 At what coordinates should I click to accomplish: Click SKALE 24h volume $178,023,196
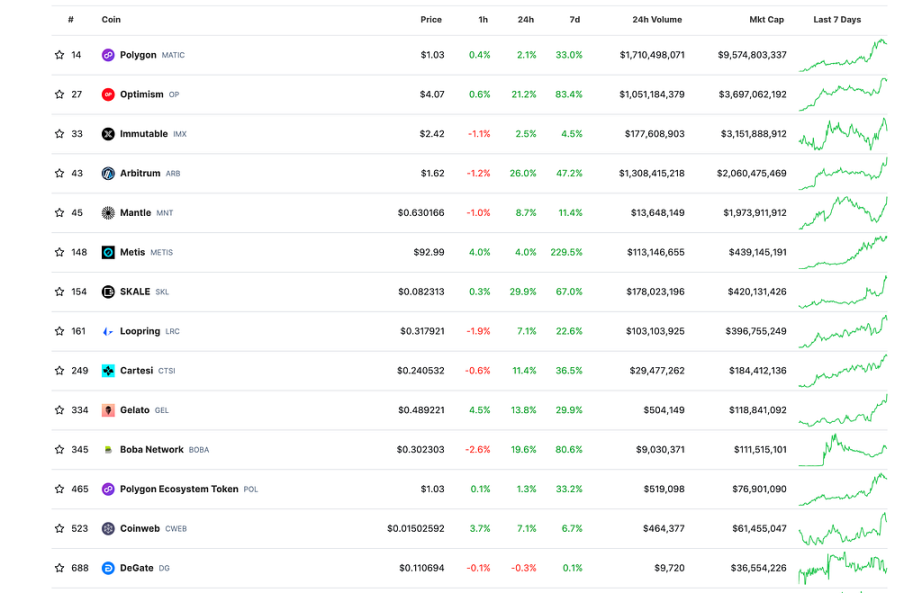pos(656,291)
